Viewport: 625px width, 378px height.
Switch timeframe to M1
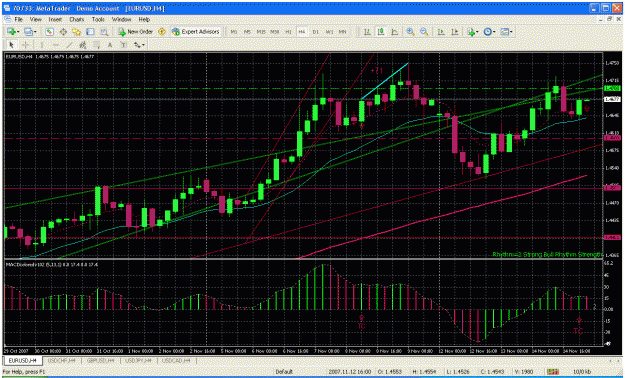[234, 32]
